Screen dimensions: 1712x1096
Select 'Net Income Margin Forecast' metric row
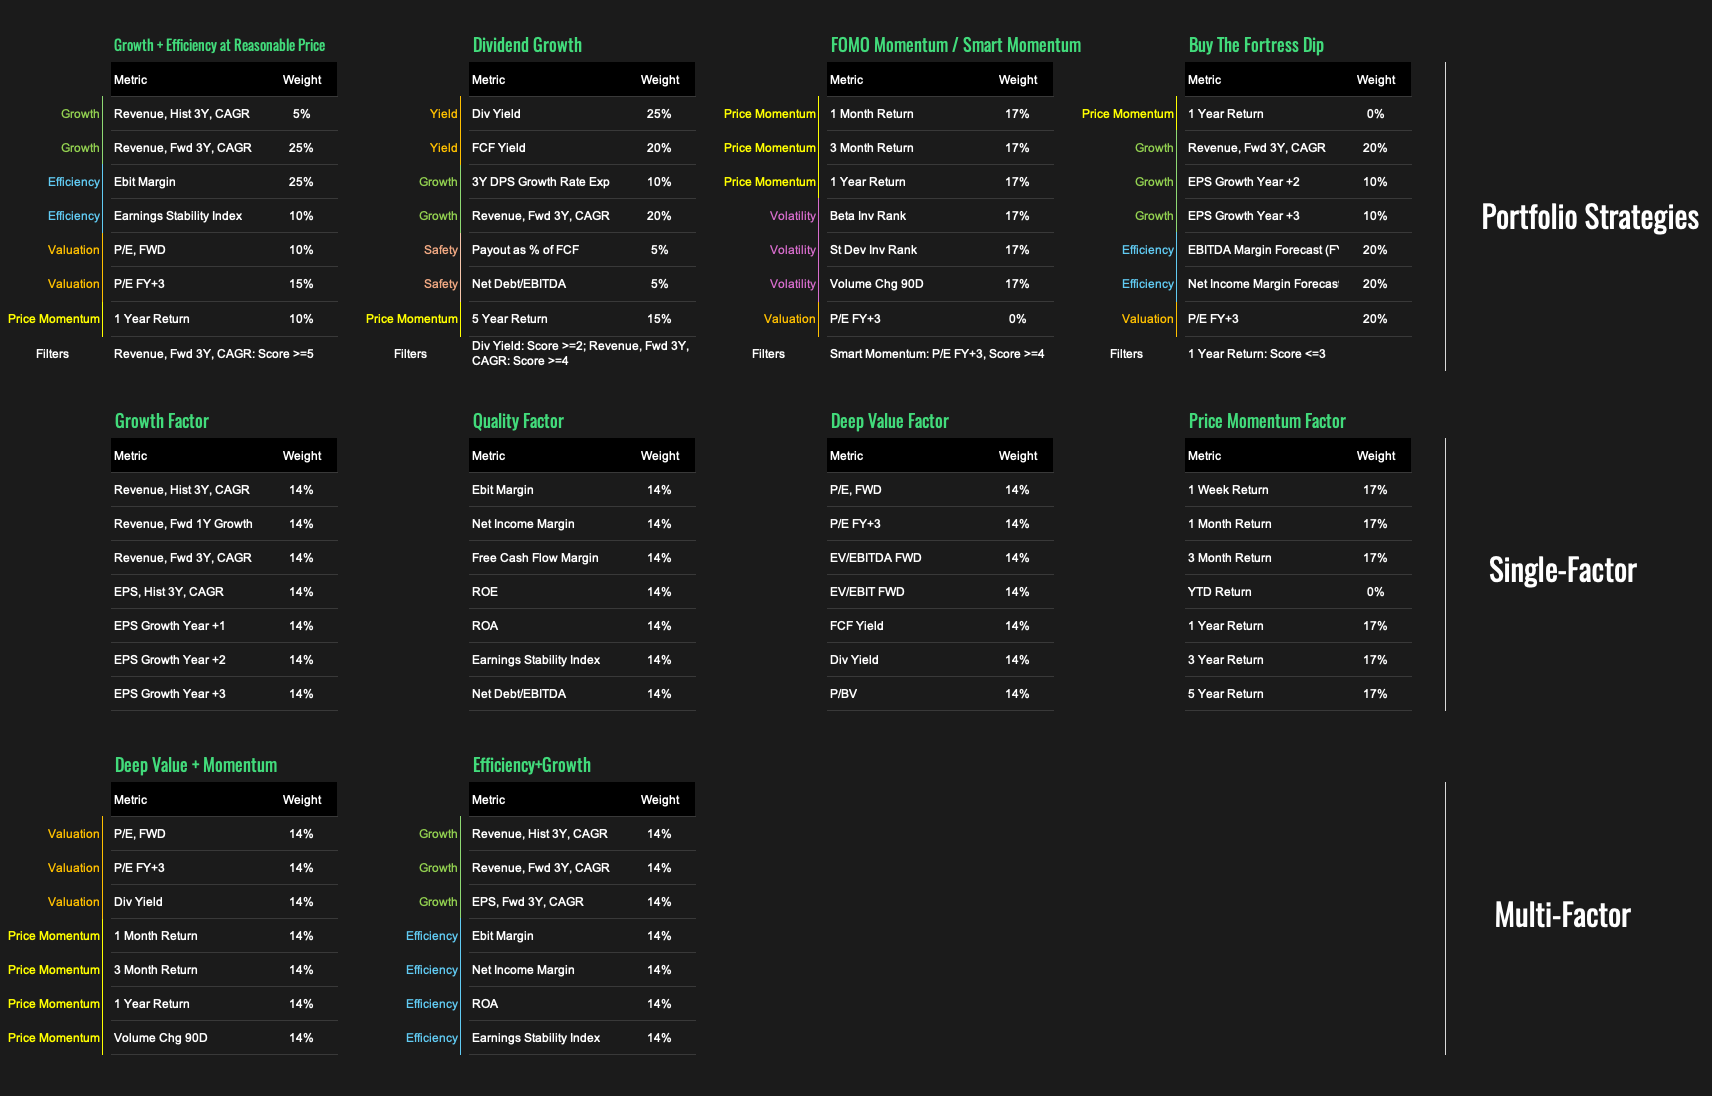[1298, 284]
